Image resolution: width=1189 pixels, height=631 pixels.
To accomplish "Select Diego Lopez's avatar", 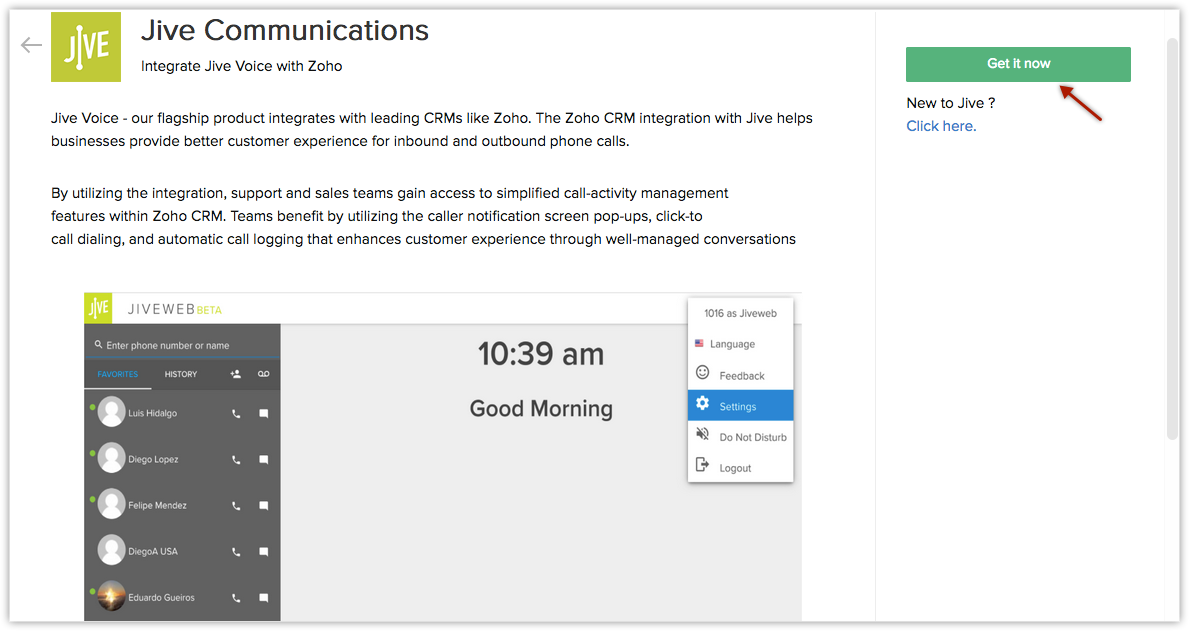I will 111,458.
